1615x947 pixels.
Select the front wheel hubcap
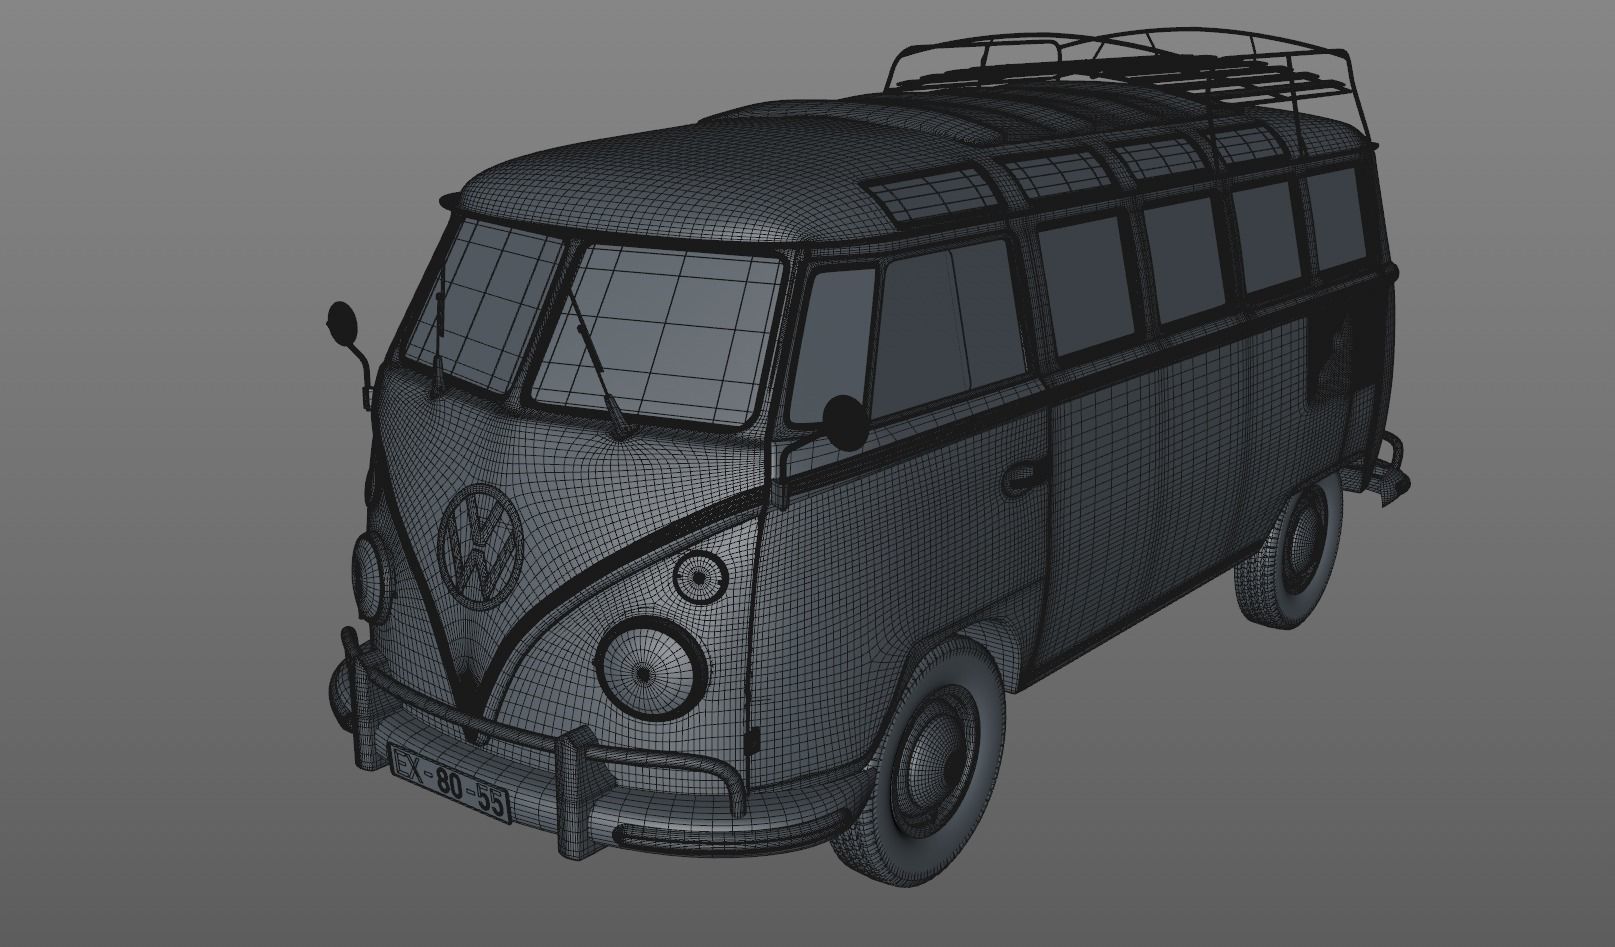[936, 761]
